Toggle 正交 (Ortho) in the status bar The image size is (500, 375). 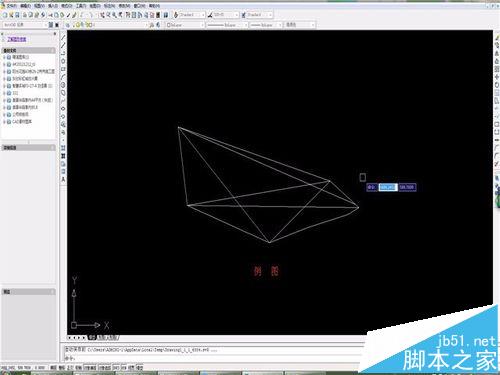click(70, 368)
